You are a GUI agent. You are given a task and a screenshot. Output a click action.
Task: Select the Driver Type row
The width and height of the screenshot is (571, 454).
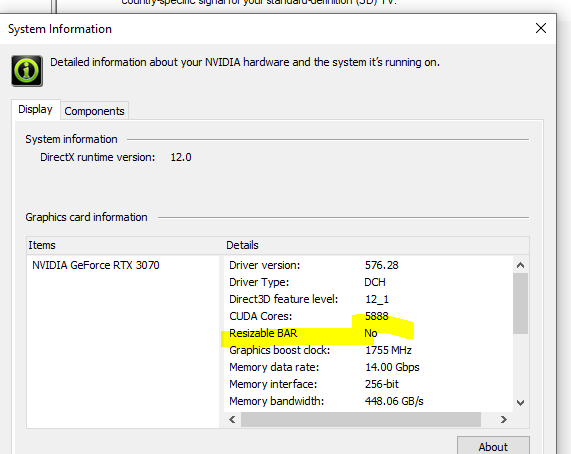[368, 282]
